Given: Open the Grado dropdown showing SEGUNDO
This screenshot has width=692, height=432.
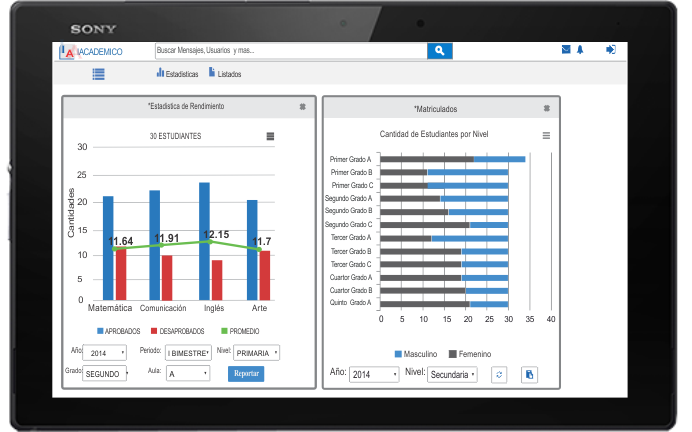Looking at the screenshot, I should 106,374.
